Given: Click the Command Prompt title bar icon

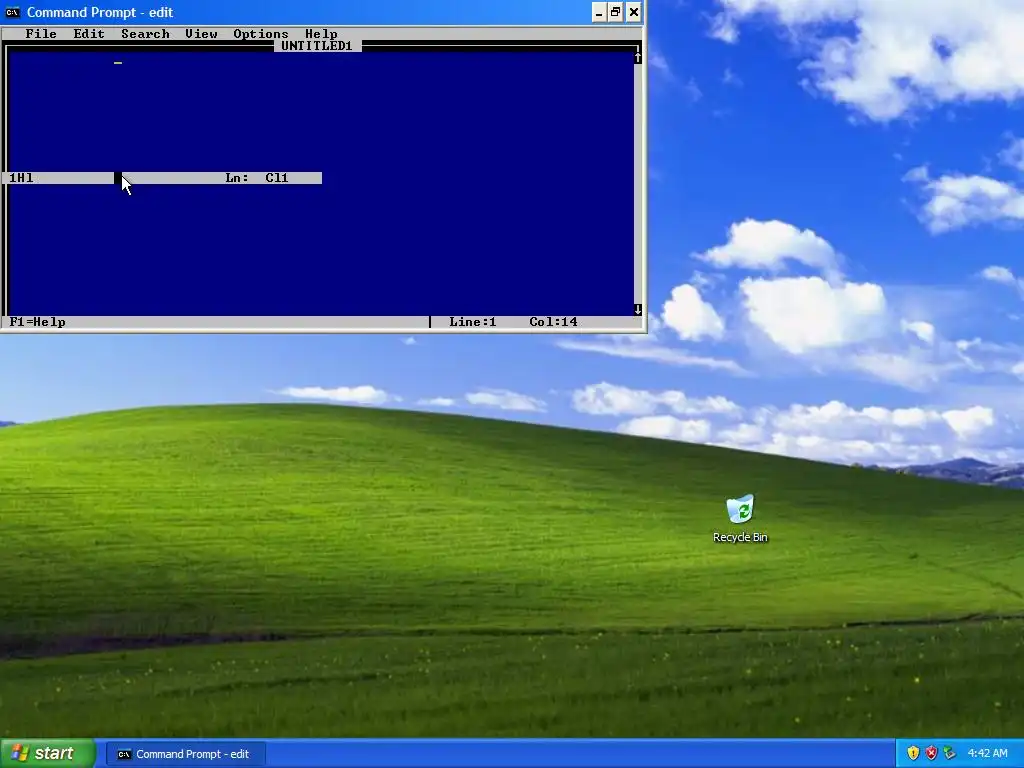Looking at the screenshot, I should pyautogui.click(x=12, y=12).
